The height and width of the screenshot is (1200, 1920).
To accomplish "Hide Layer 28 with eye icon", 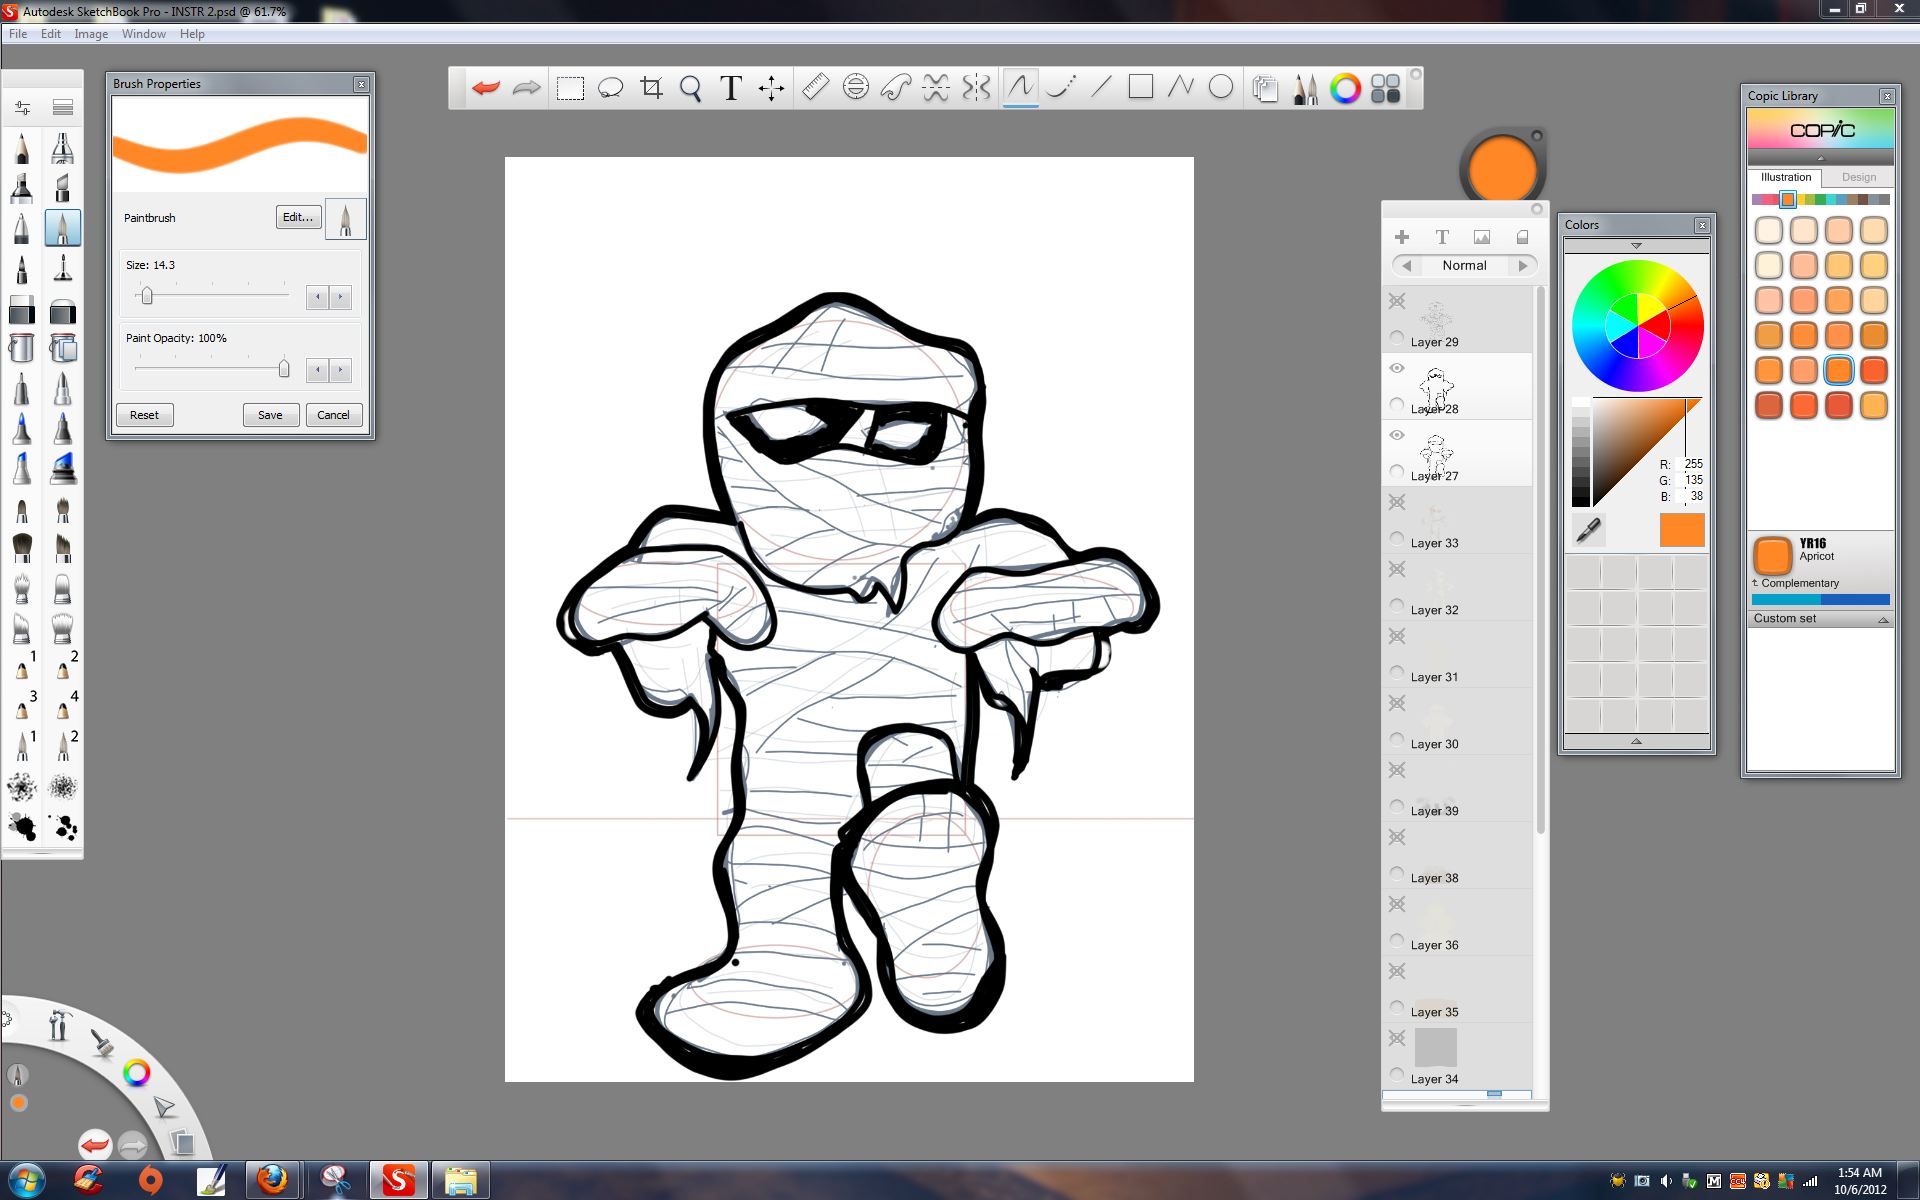I will 1397,368.
